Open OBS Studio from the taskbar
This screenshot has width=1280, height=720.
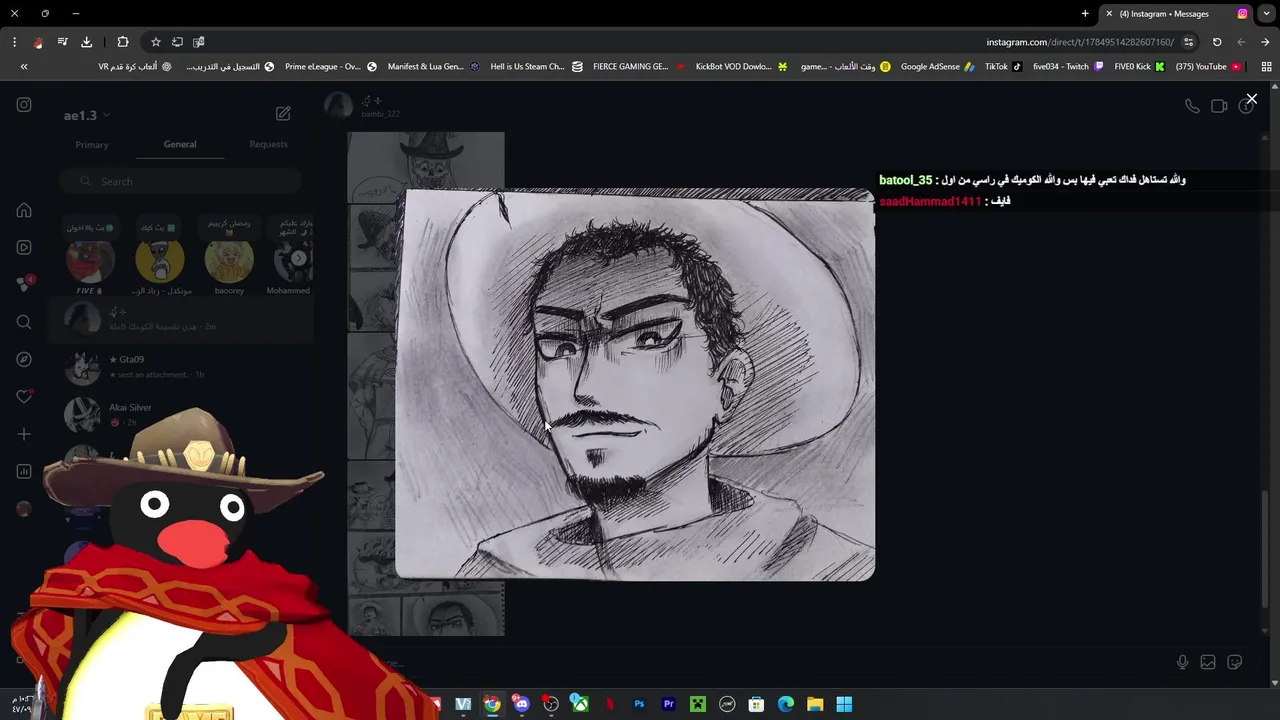551,704
